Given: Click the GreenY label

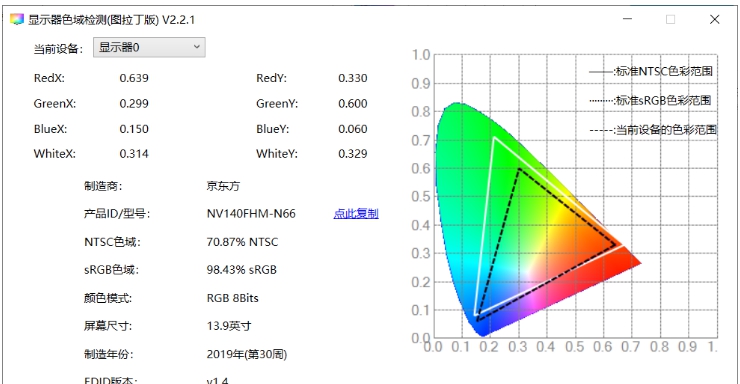Looking at the screenshot, I should [277, 104].
